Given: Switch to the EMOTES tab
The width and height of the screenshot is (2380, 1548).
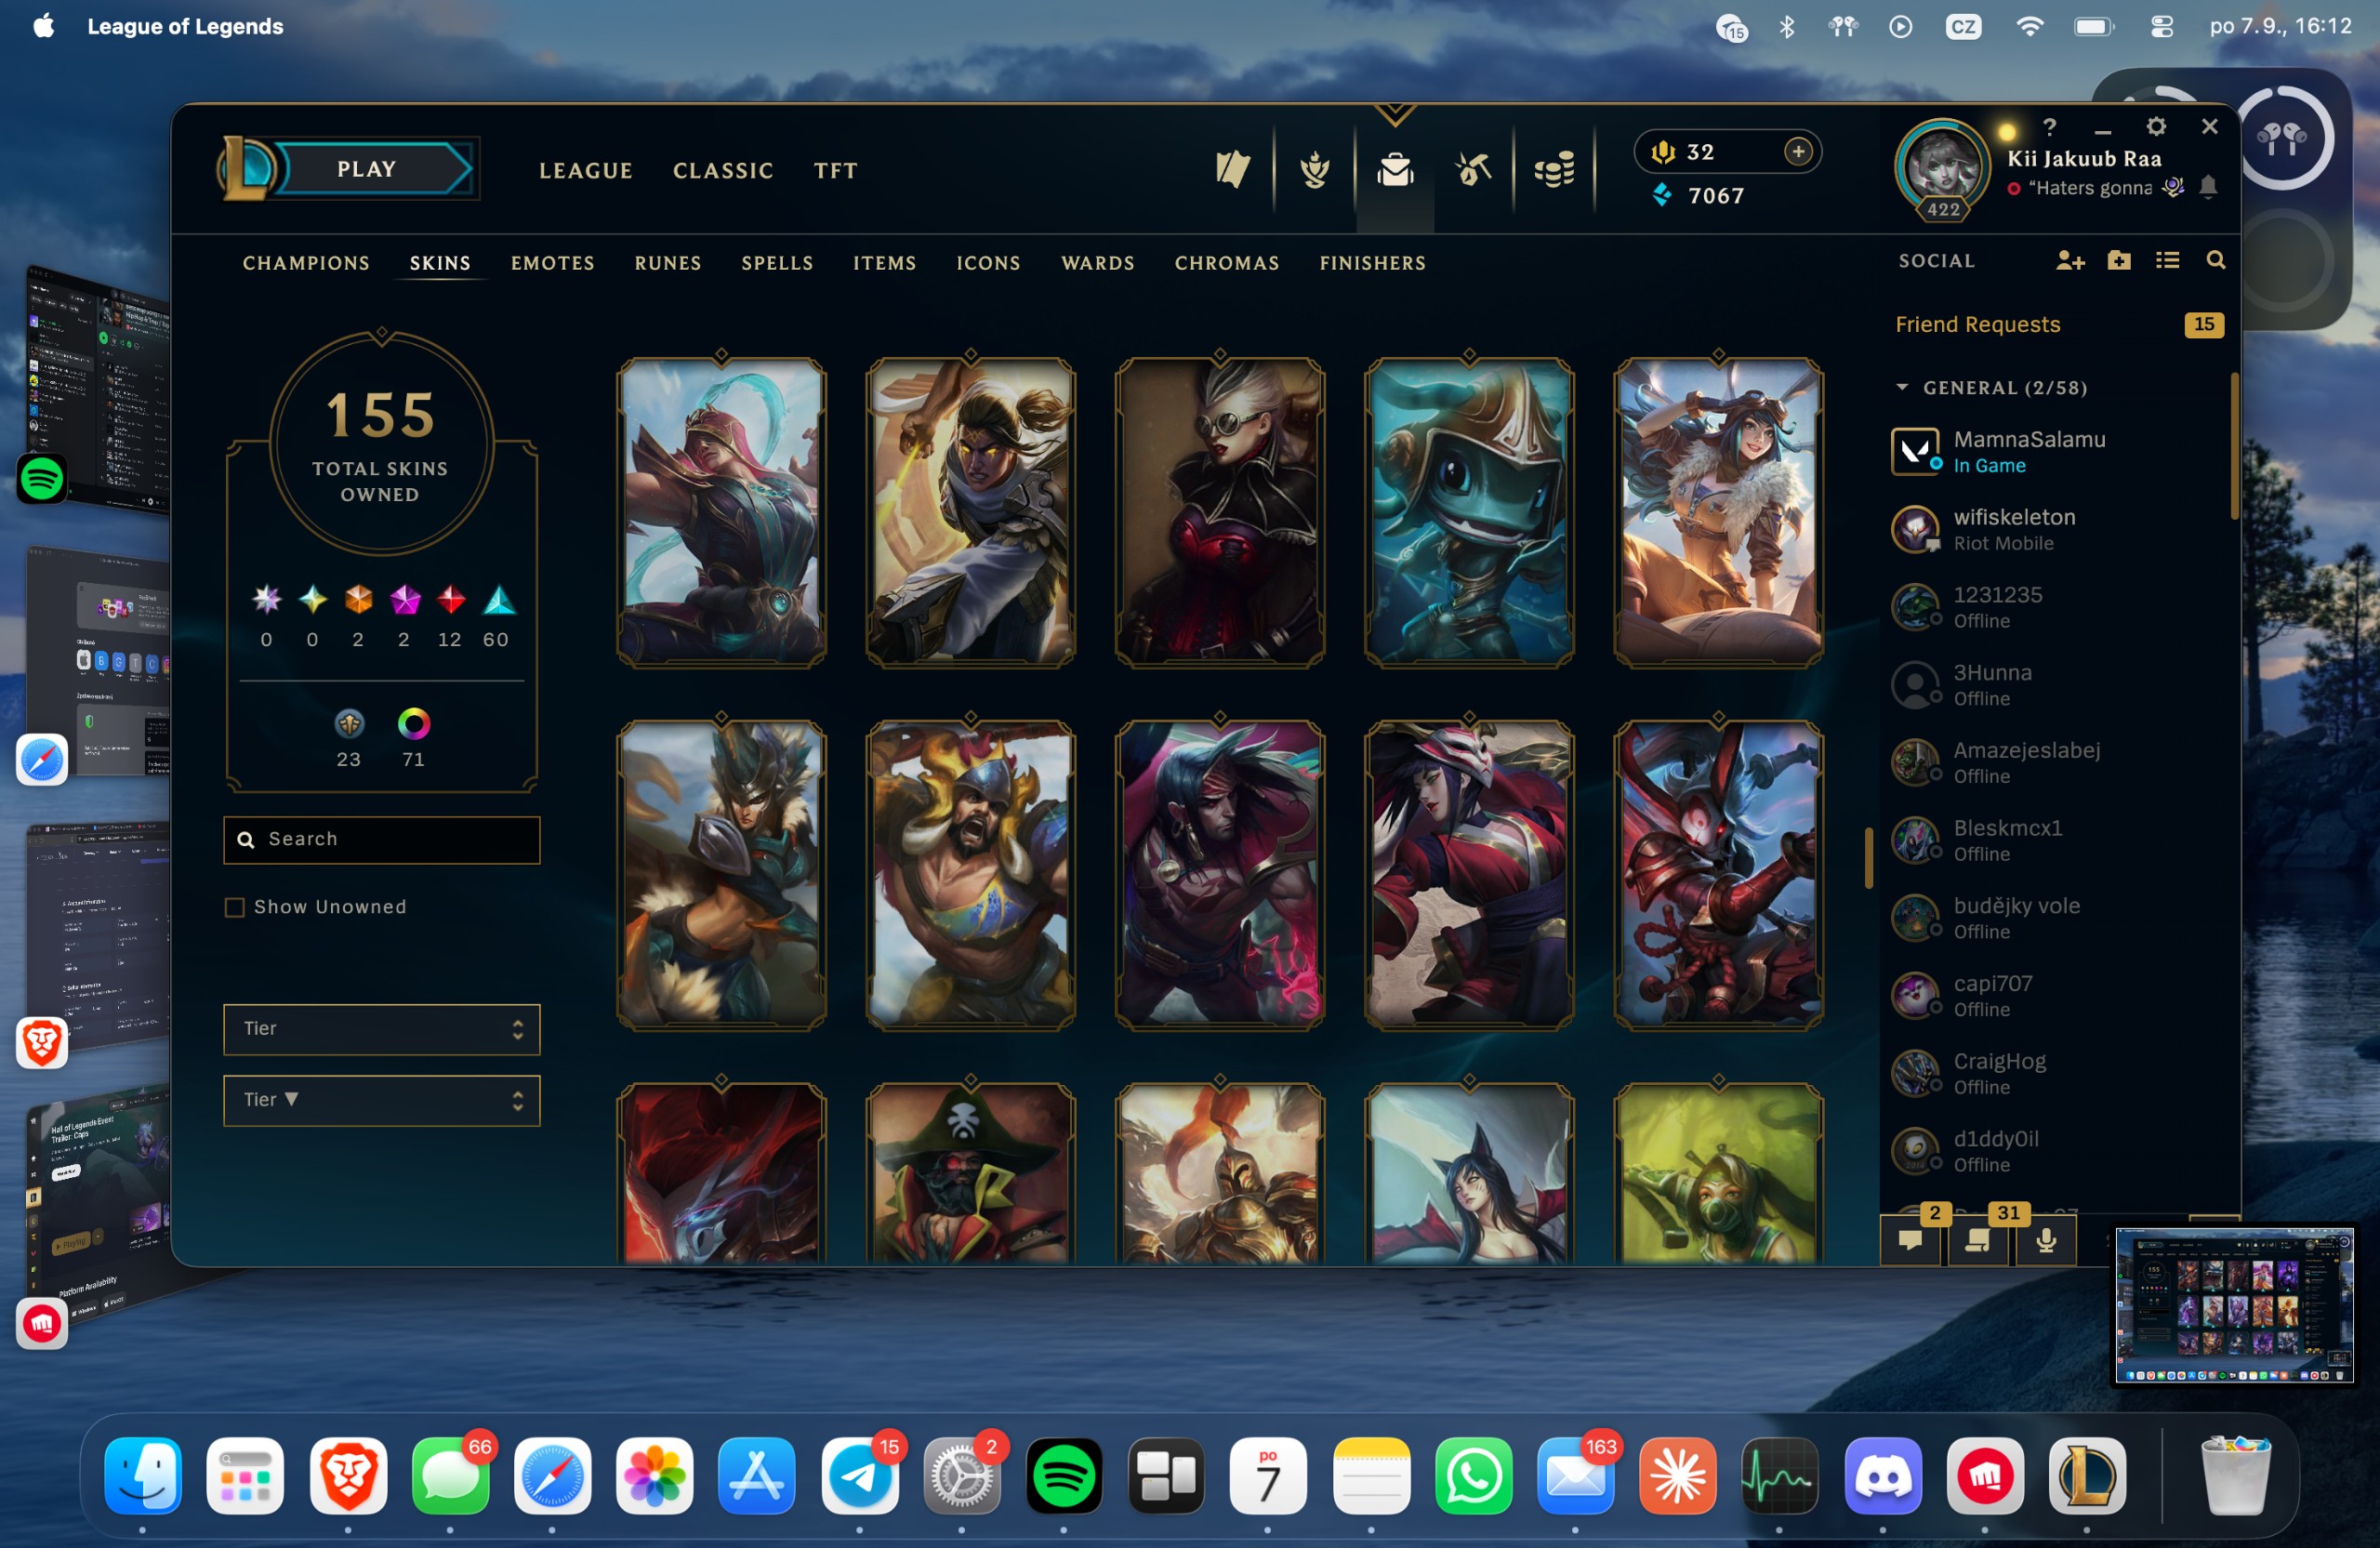Looking at the screenshot, I should click(x=553, y=263).
